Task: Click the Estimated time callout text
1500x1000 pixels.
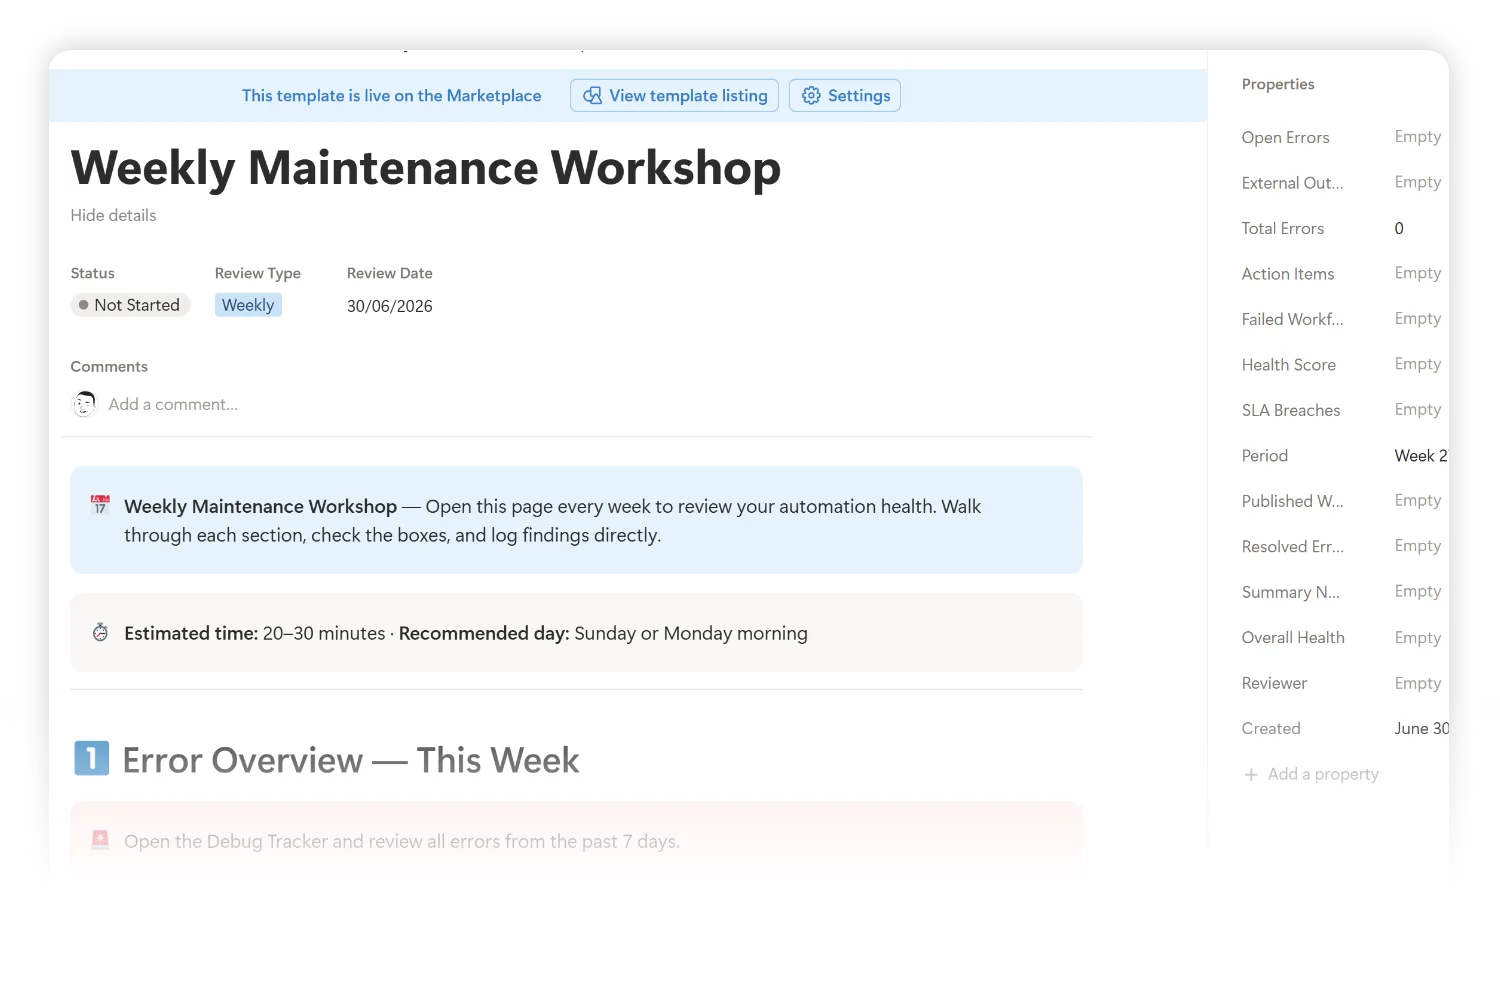Action: click(466, 634)
